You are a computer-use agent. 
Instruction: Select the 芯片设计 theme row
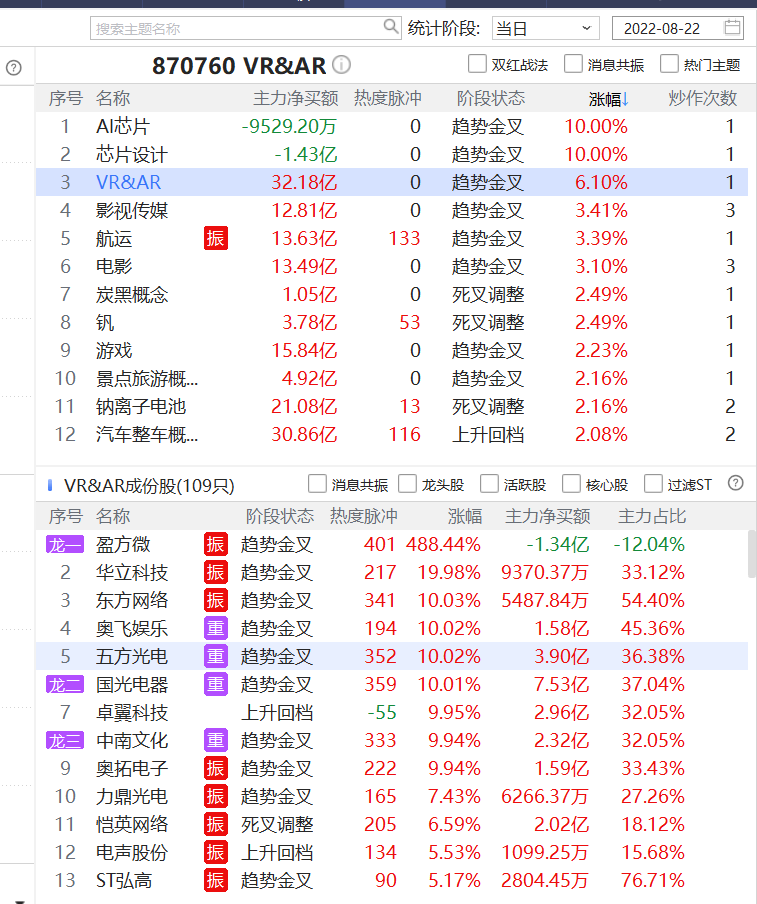[x=392, y=155]
